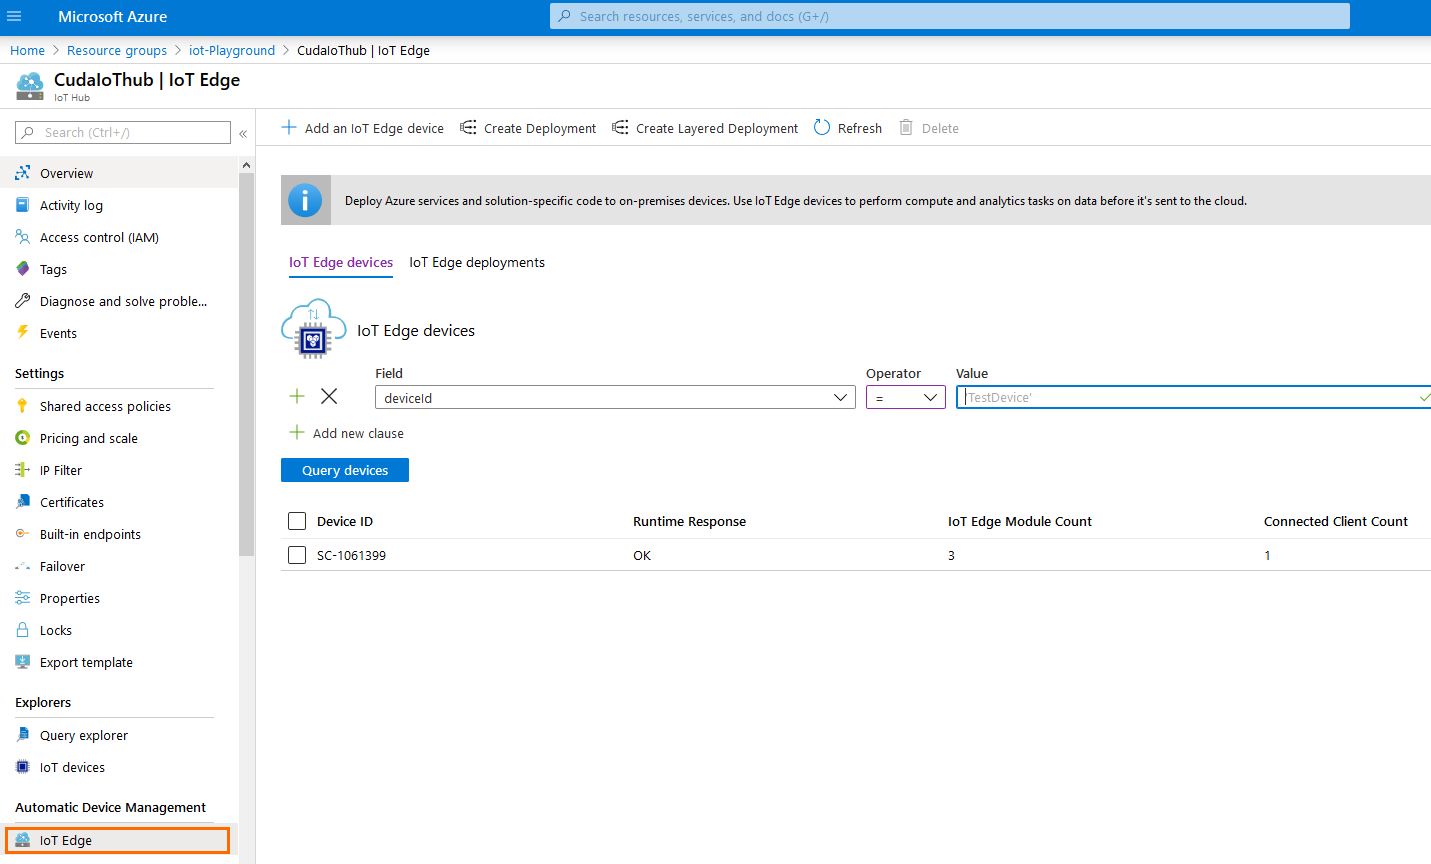The height and width of the screenshot is (864, 1431).
Task: Collapse the sidebar with double chevron
Action: pyautogui.click(x=243, y=133)
